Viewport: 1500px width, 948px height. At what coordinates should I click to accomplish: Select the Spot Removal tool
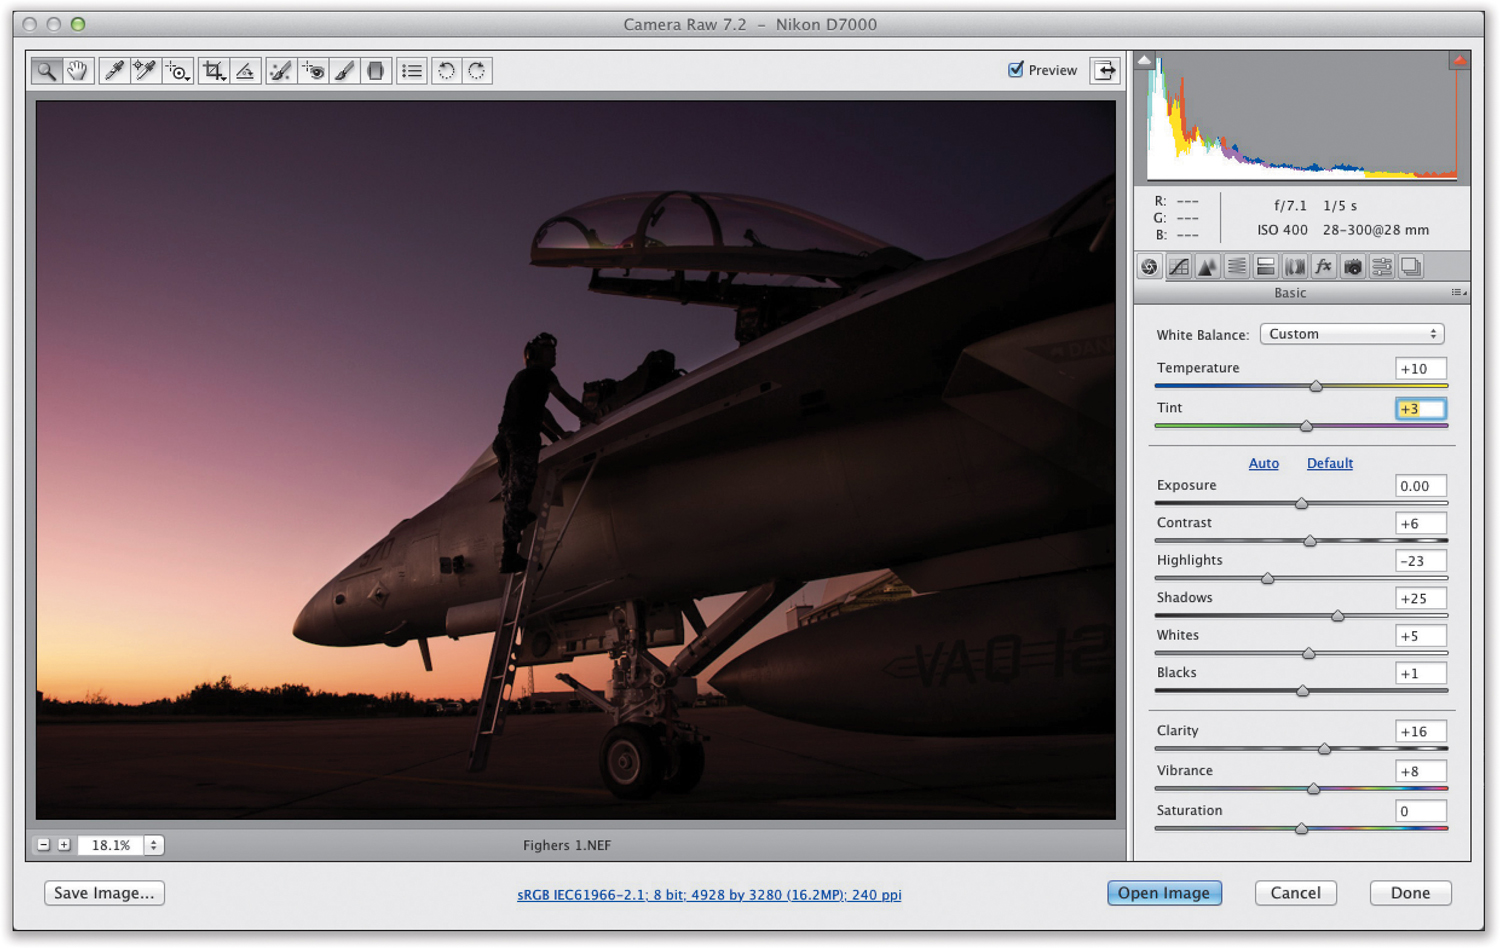pos(281,71)
